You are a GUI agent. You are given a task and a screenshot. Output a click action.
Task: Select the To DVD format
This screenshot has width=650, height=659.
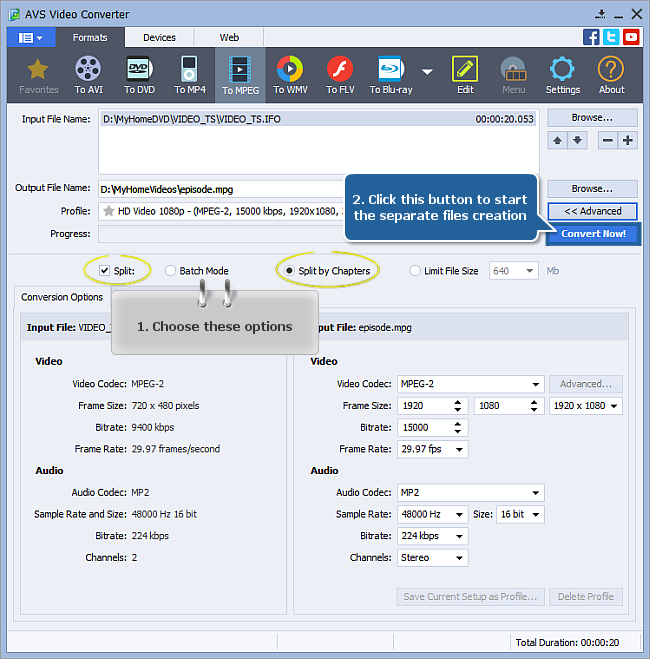coord(139,76)
